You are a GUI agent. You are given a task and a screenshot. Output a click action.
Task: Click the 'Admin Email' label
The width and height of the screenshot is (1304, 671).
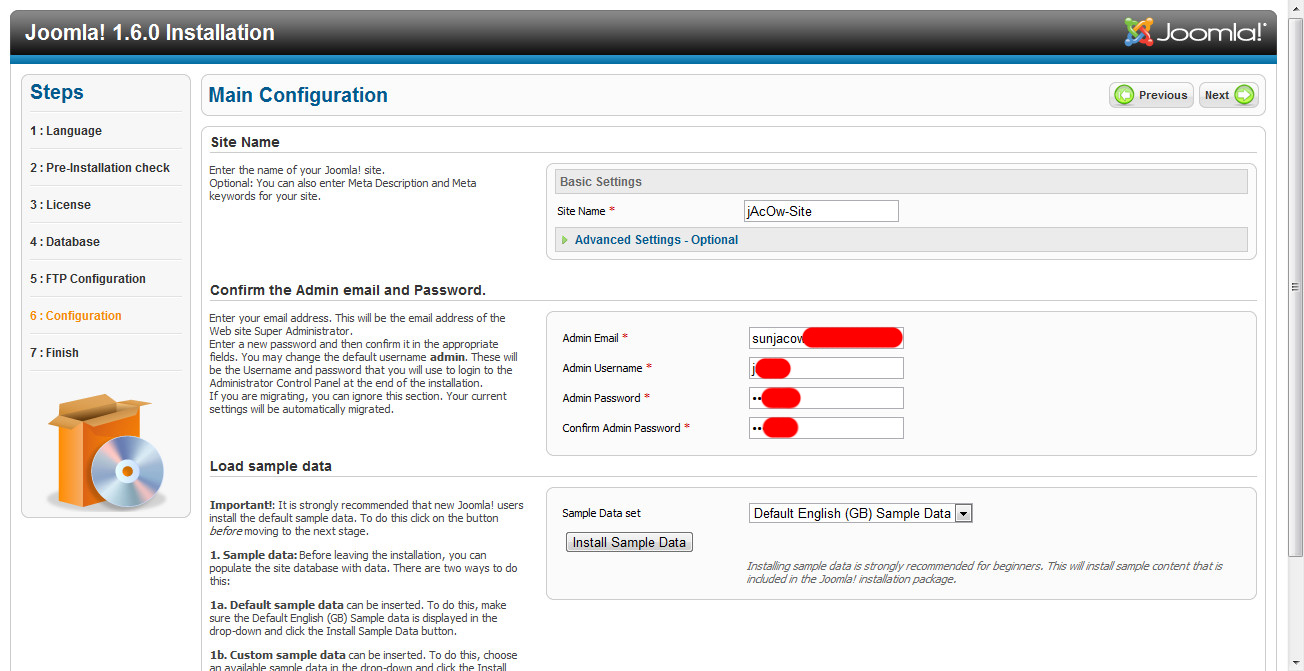pos(595,338)
